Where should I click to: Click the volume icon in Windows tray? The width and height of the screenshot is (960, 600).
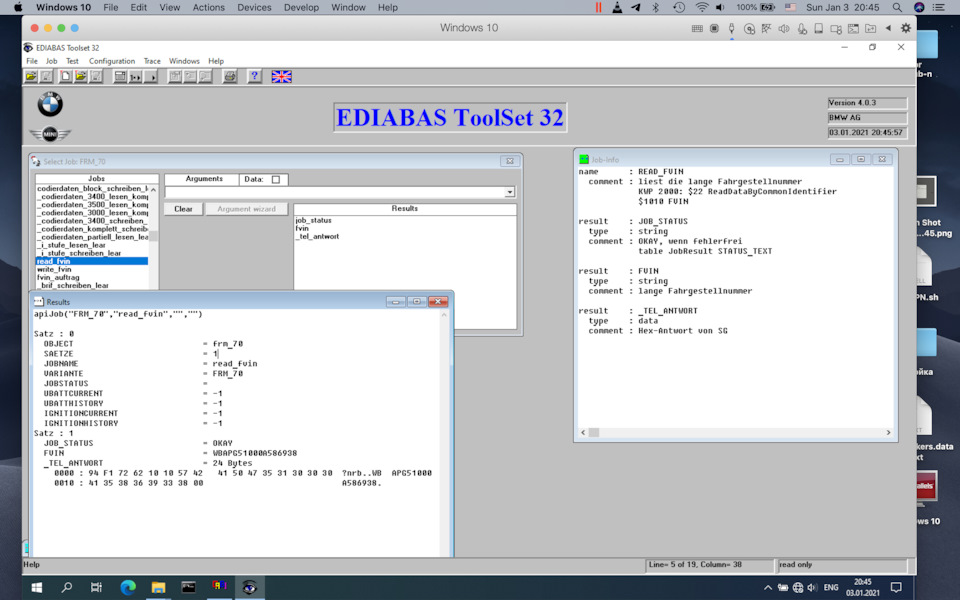coord(812,588)
